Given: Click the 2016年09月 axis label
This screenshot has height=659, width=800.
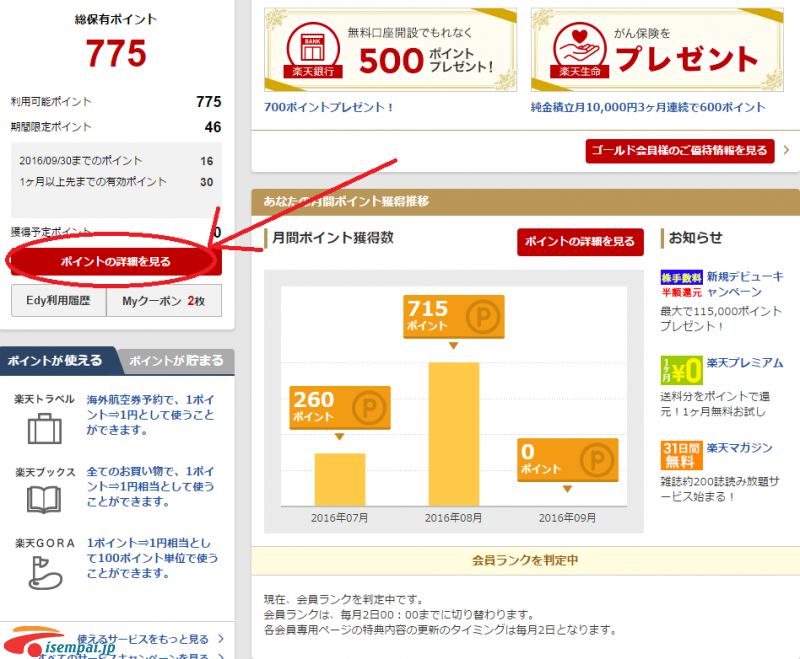Looking at the screenshot, I should [567, 518].
